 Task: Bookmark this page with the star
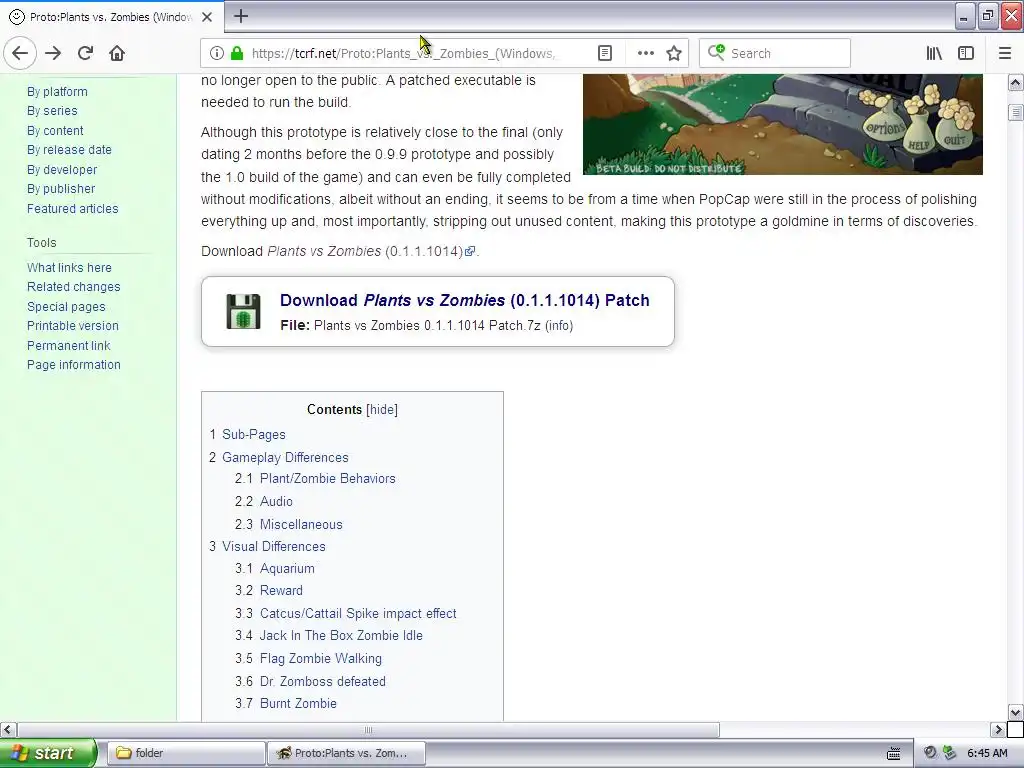coord(674,54)
